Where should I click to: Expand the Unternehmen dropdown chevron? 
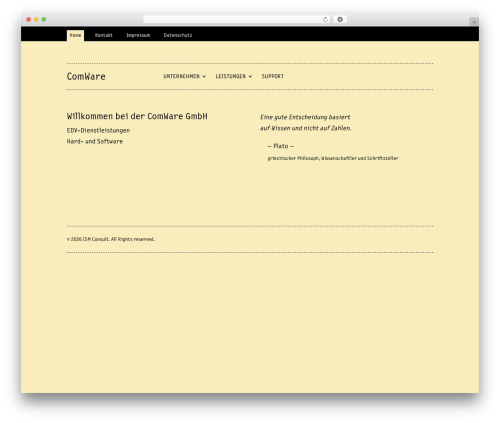coord(204,77)
